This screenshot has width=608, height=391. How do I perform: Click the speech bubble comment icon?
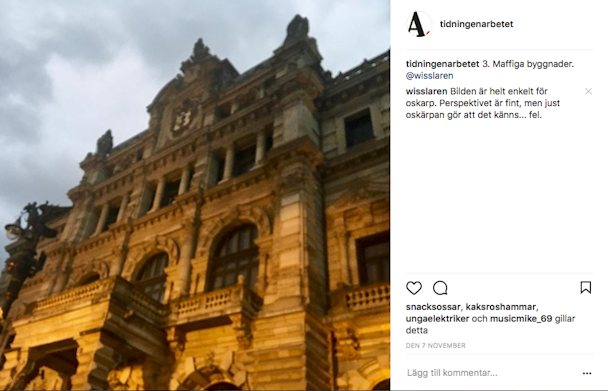point(440,288)
